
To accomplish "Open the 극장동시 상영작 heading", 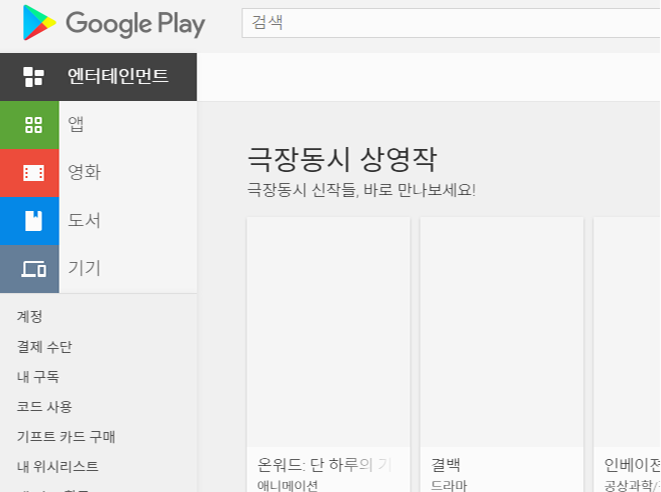I will pos(342,159).
